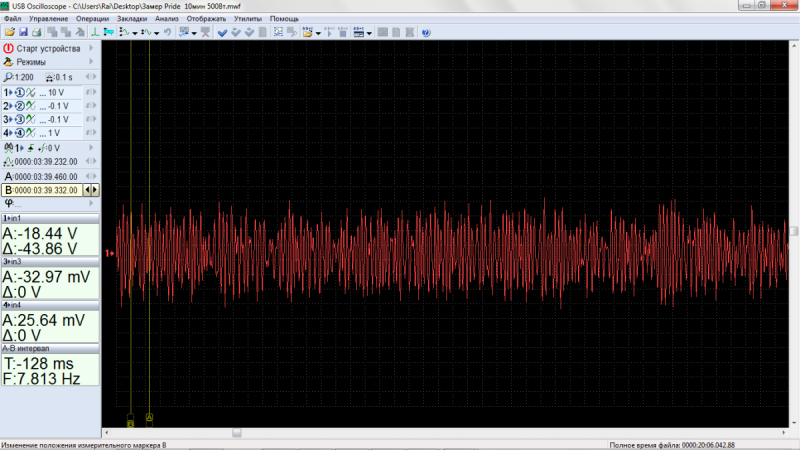800x450 pixels.
Task: Toggle channel 2 circled number indicator
Action: pos(19,106)
